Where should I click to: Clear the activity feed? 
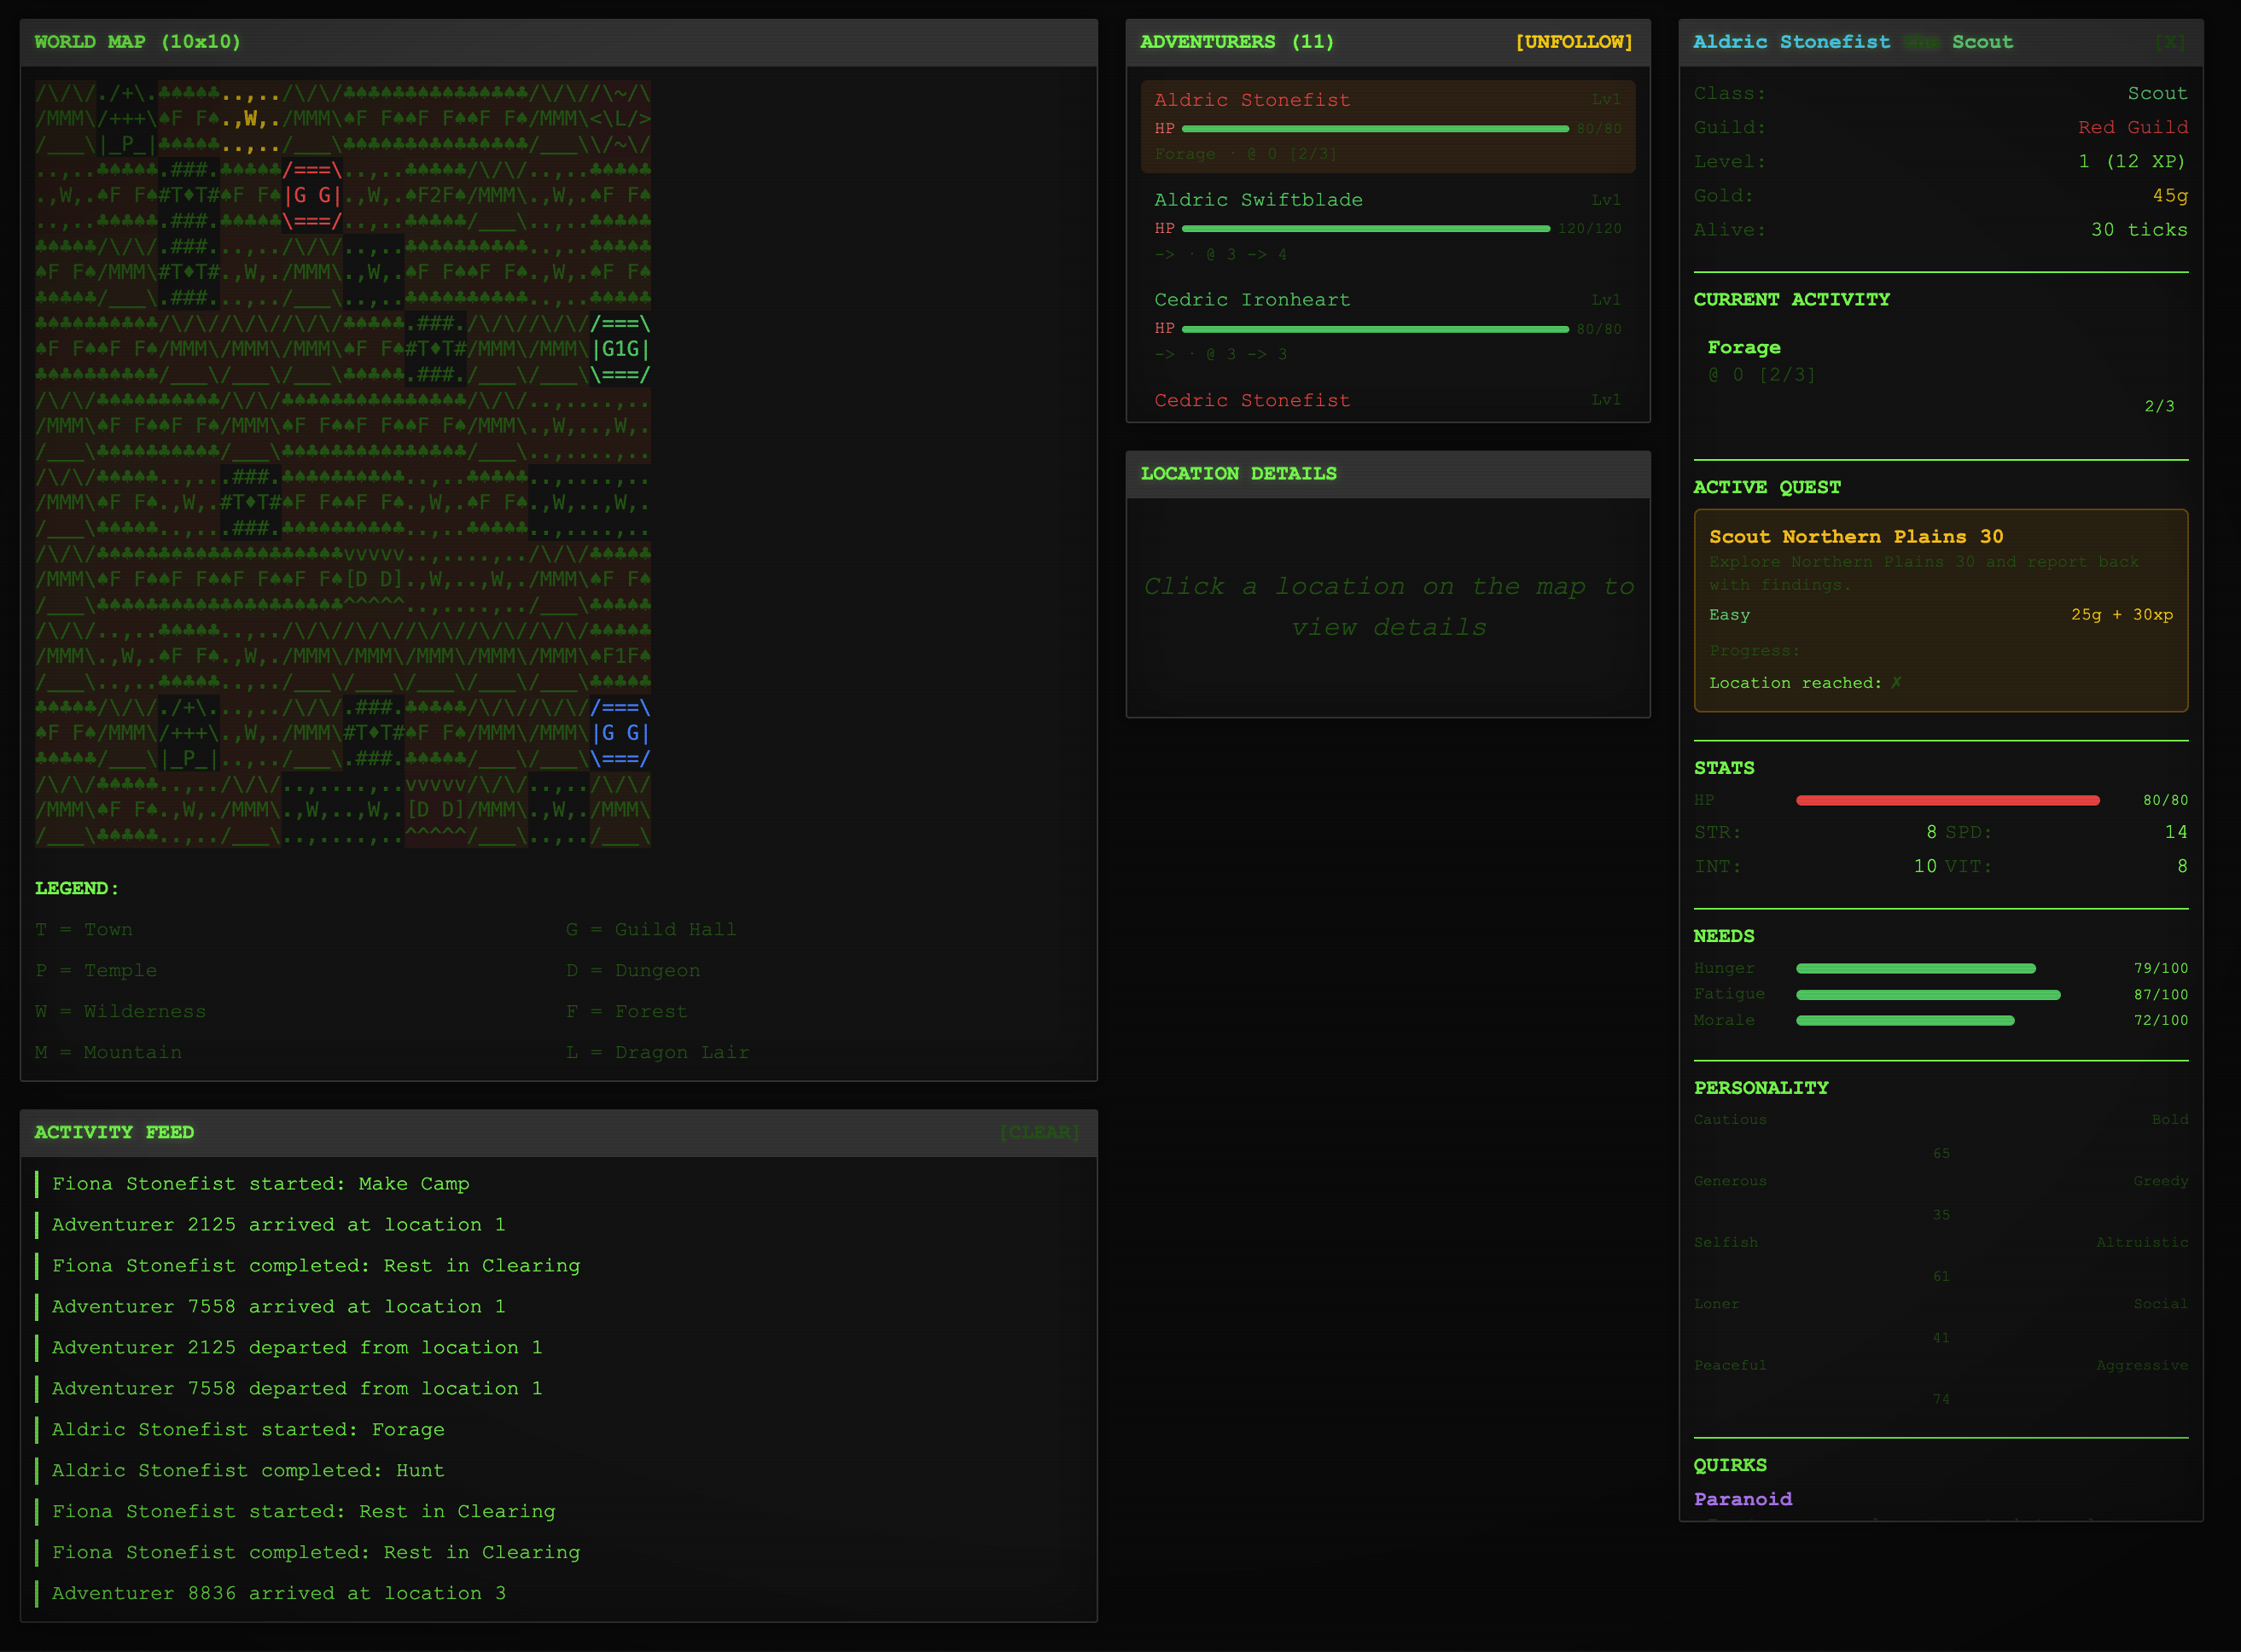[x=1039, y=1132]
